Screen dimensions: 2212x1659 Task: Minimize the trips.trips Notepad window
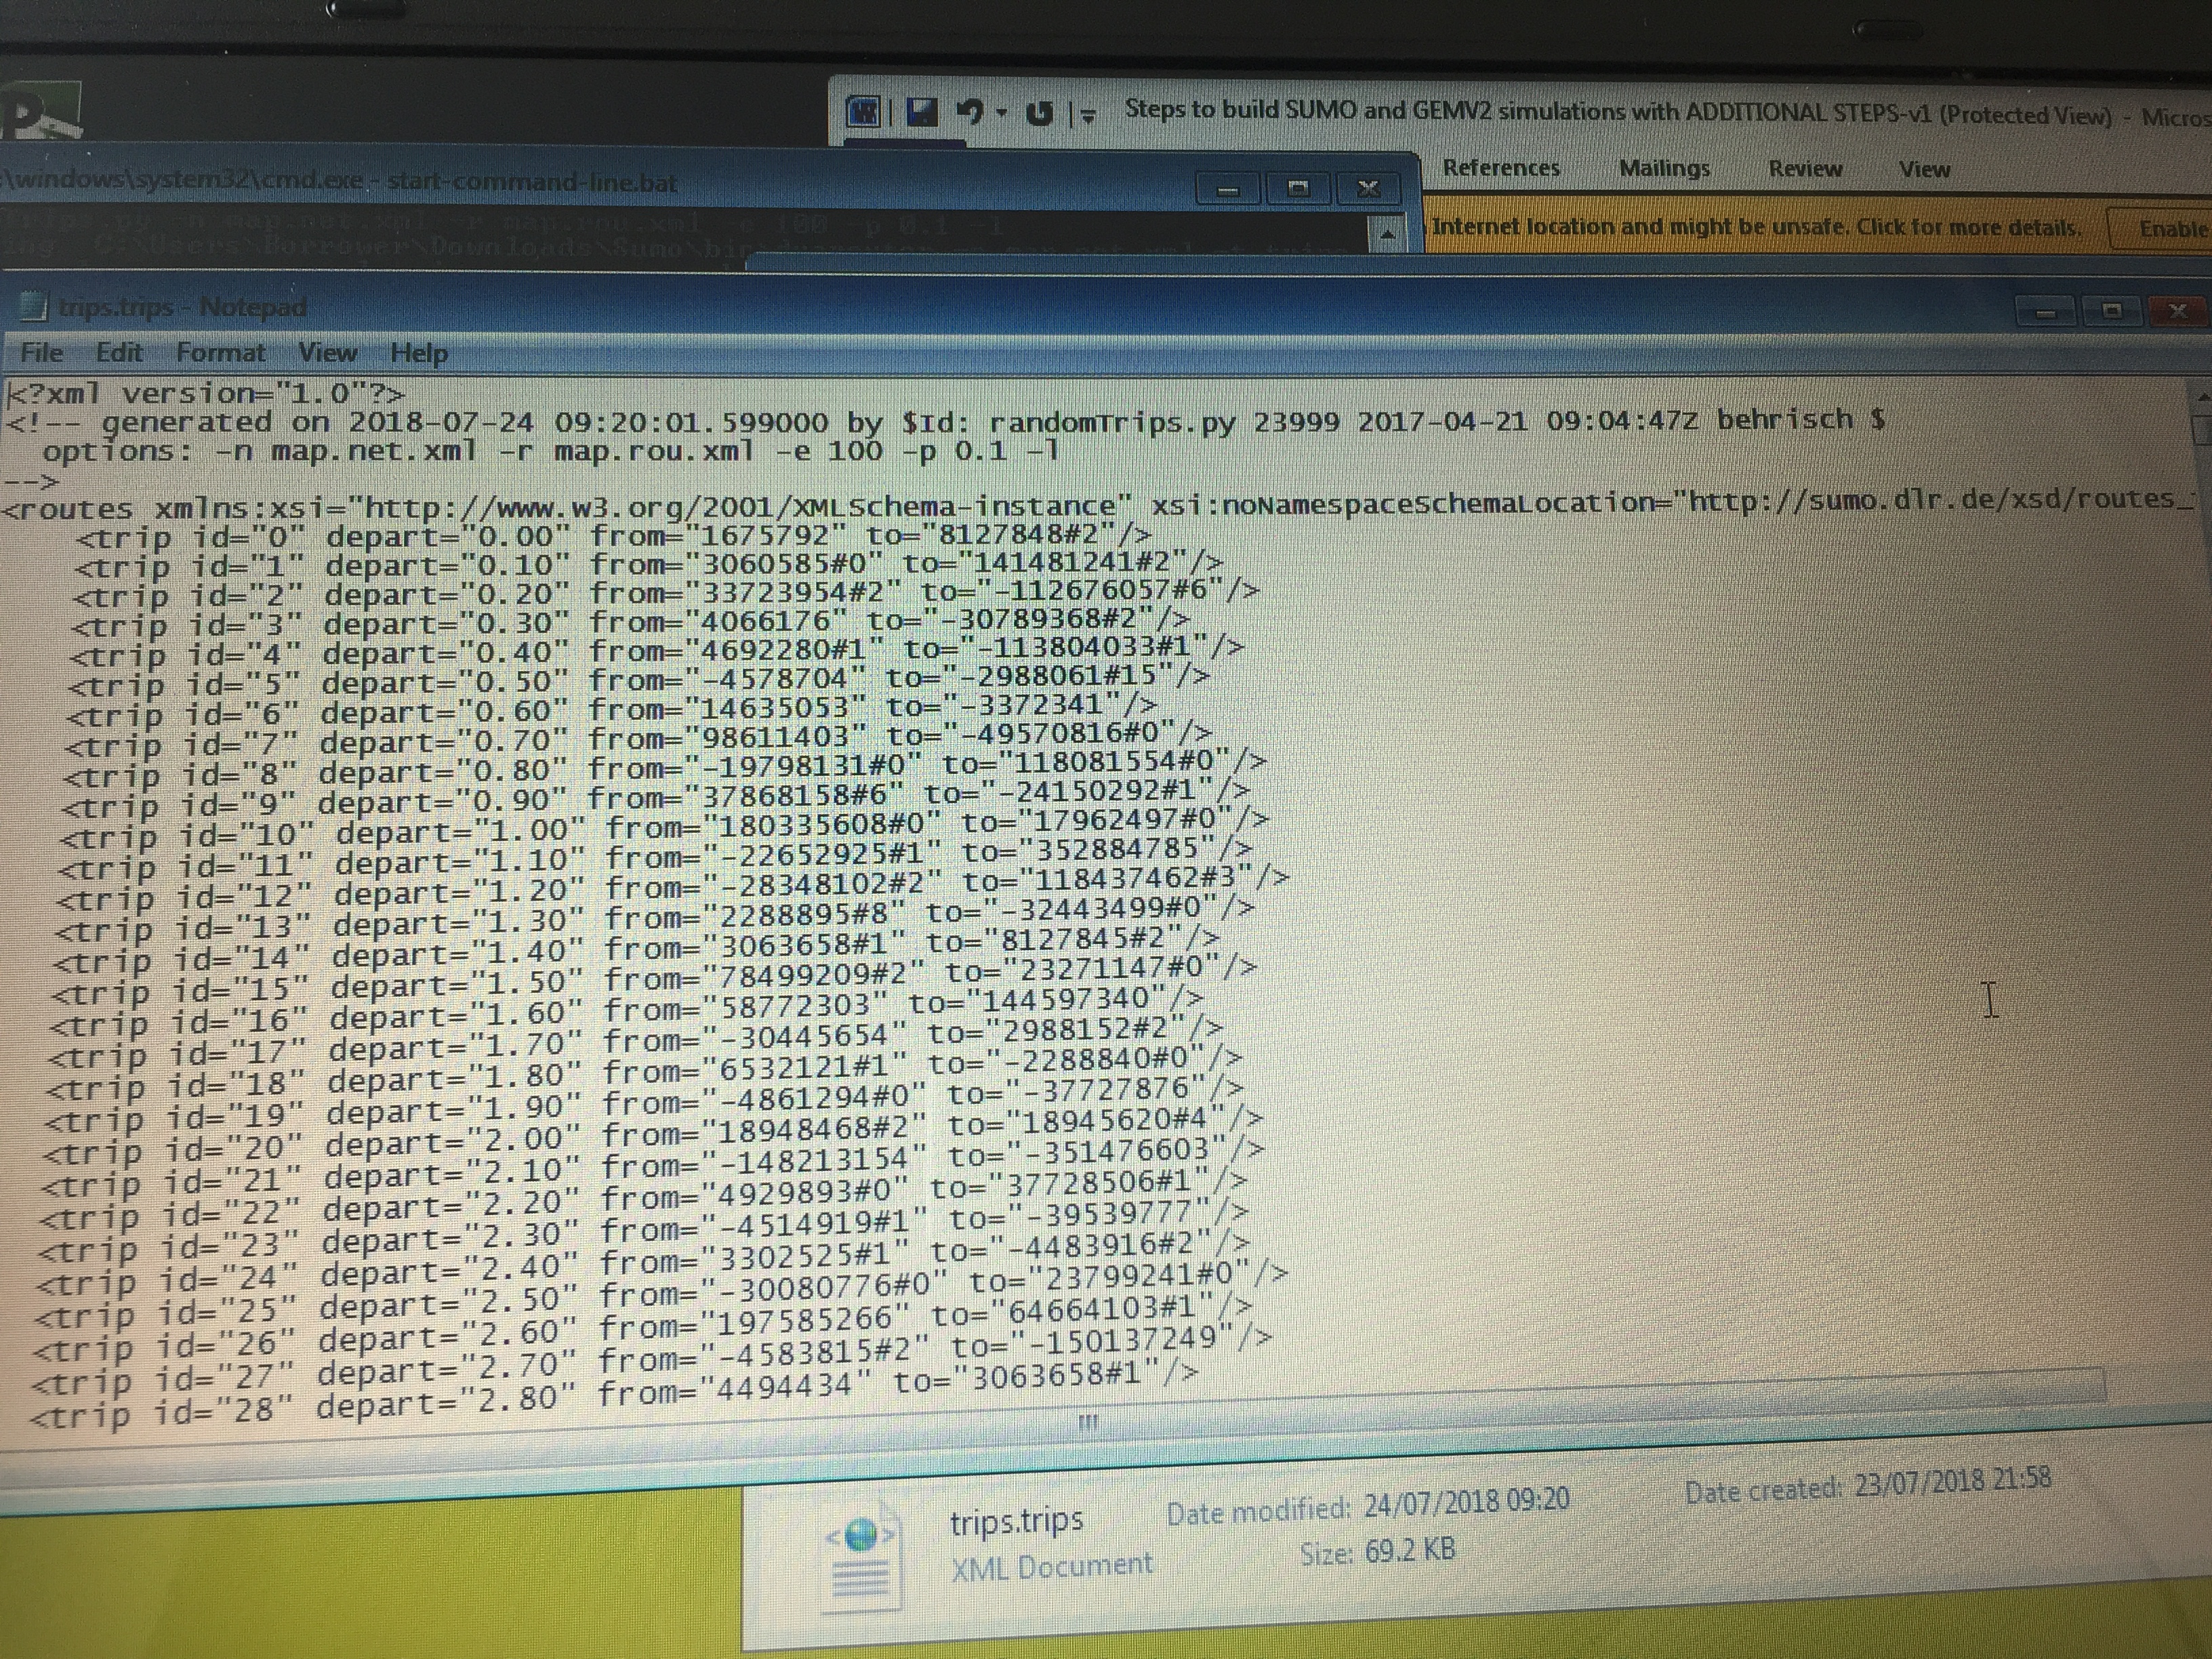pos(2045,312)
